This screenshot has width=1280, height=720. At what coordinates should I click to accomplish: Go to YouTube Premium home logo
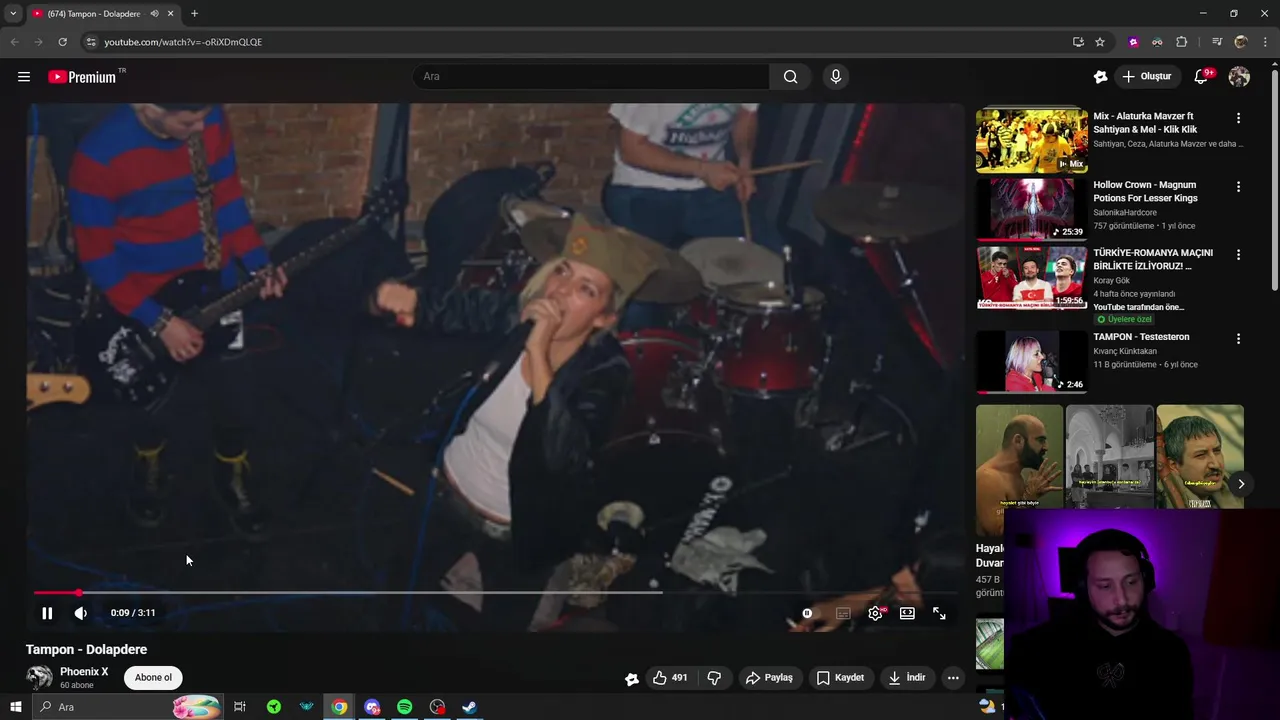[82, 77]
